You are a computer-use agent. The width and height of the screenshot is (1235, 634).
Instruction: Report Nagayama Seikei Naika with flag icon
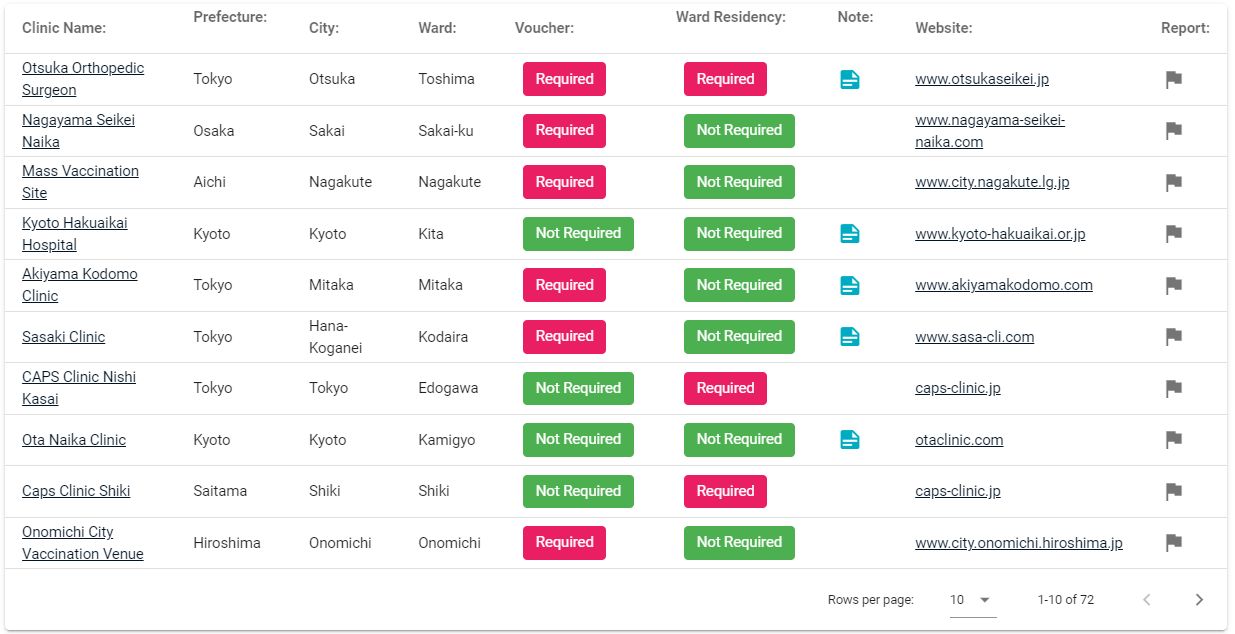pyautogui.click(x=1174, y=131)
